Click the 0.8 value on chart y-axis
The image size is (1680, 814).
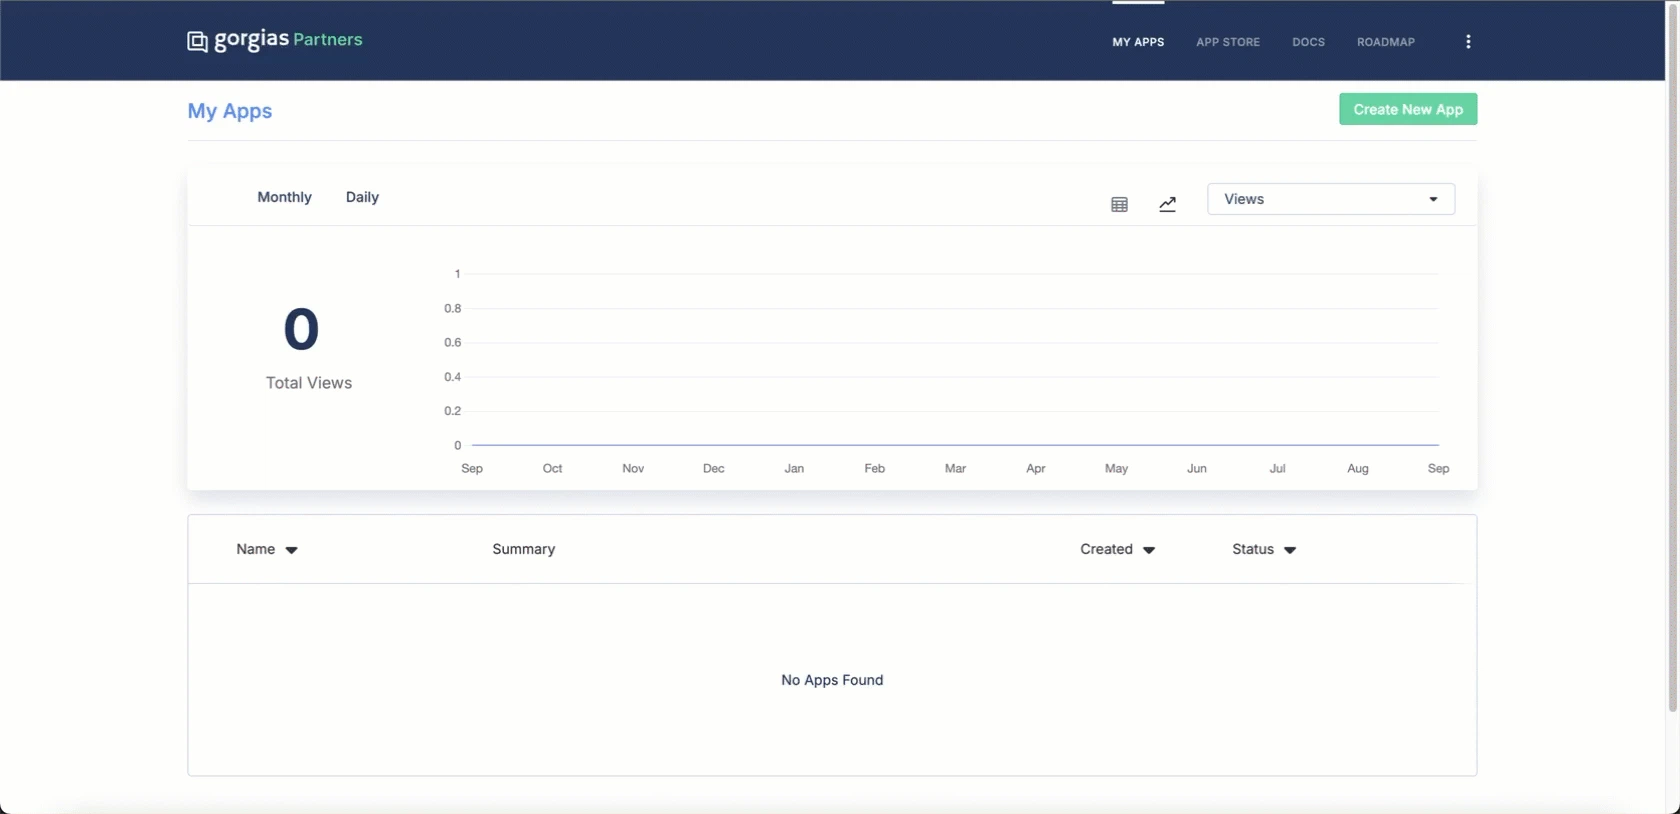point(453,308)
